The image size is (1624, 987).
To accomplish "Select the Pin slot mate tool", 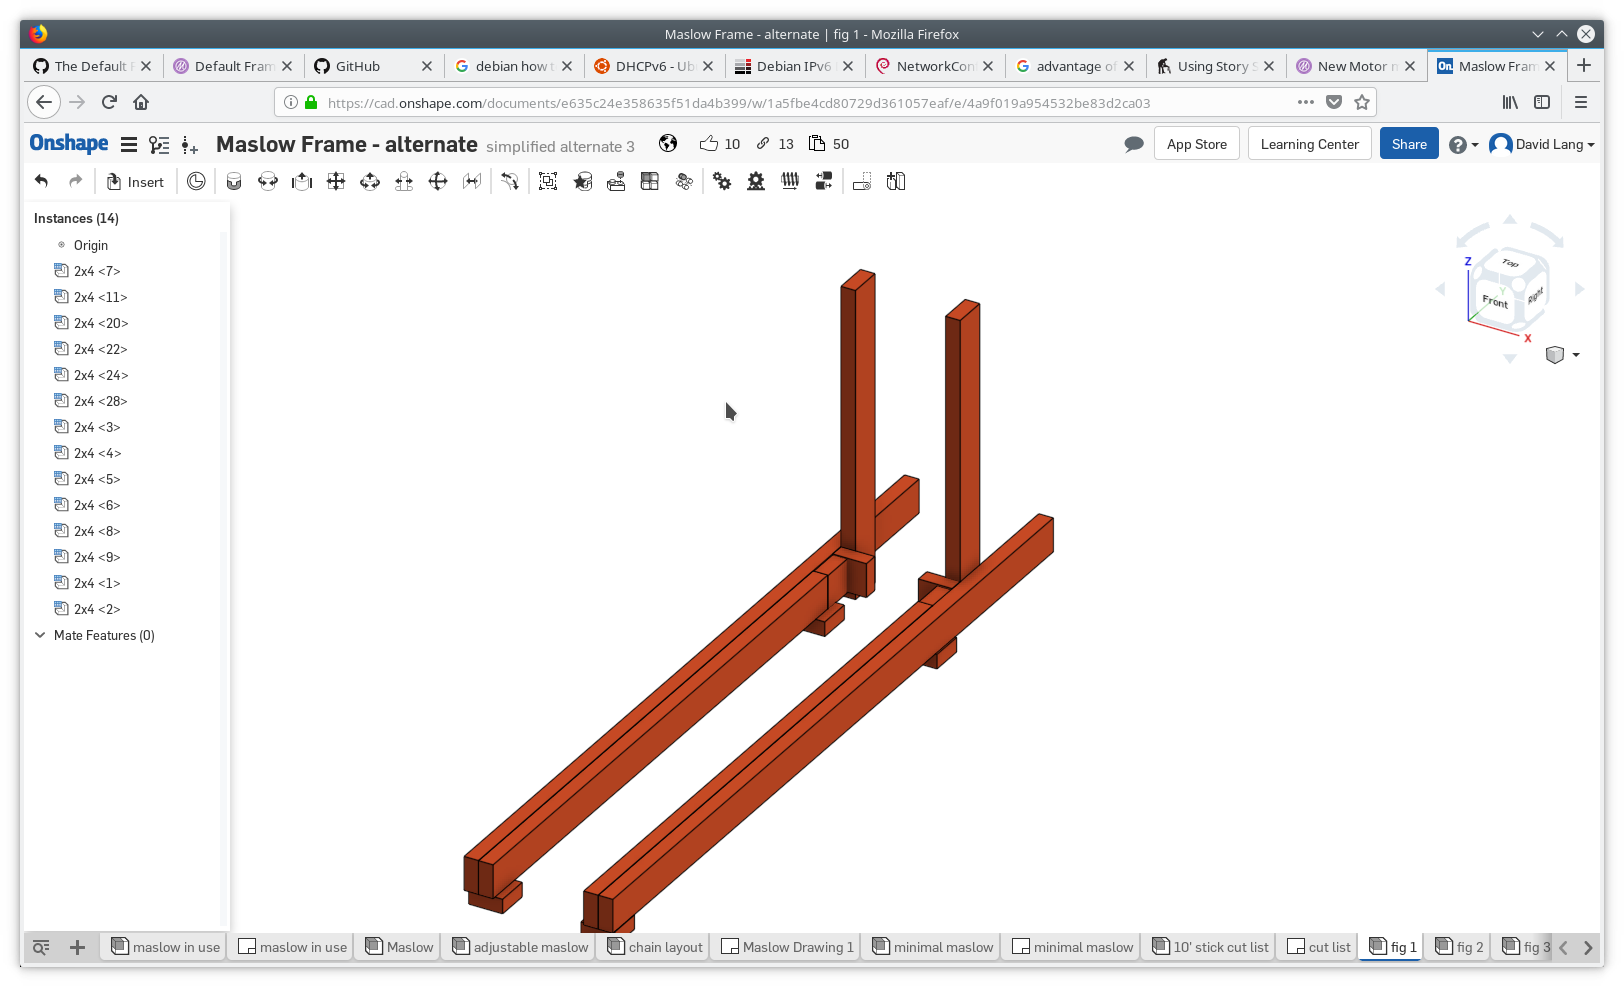I will [404, 181].
